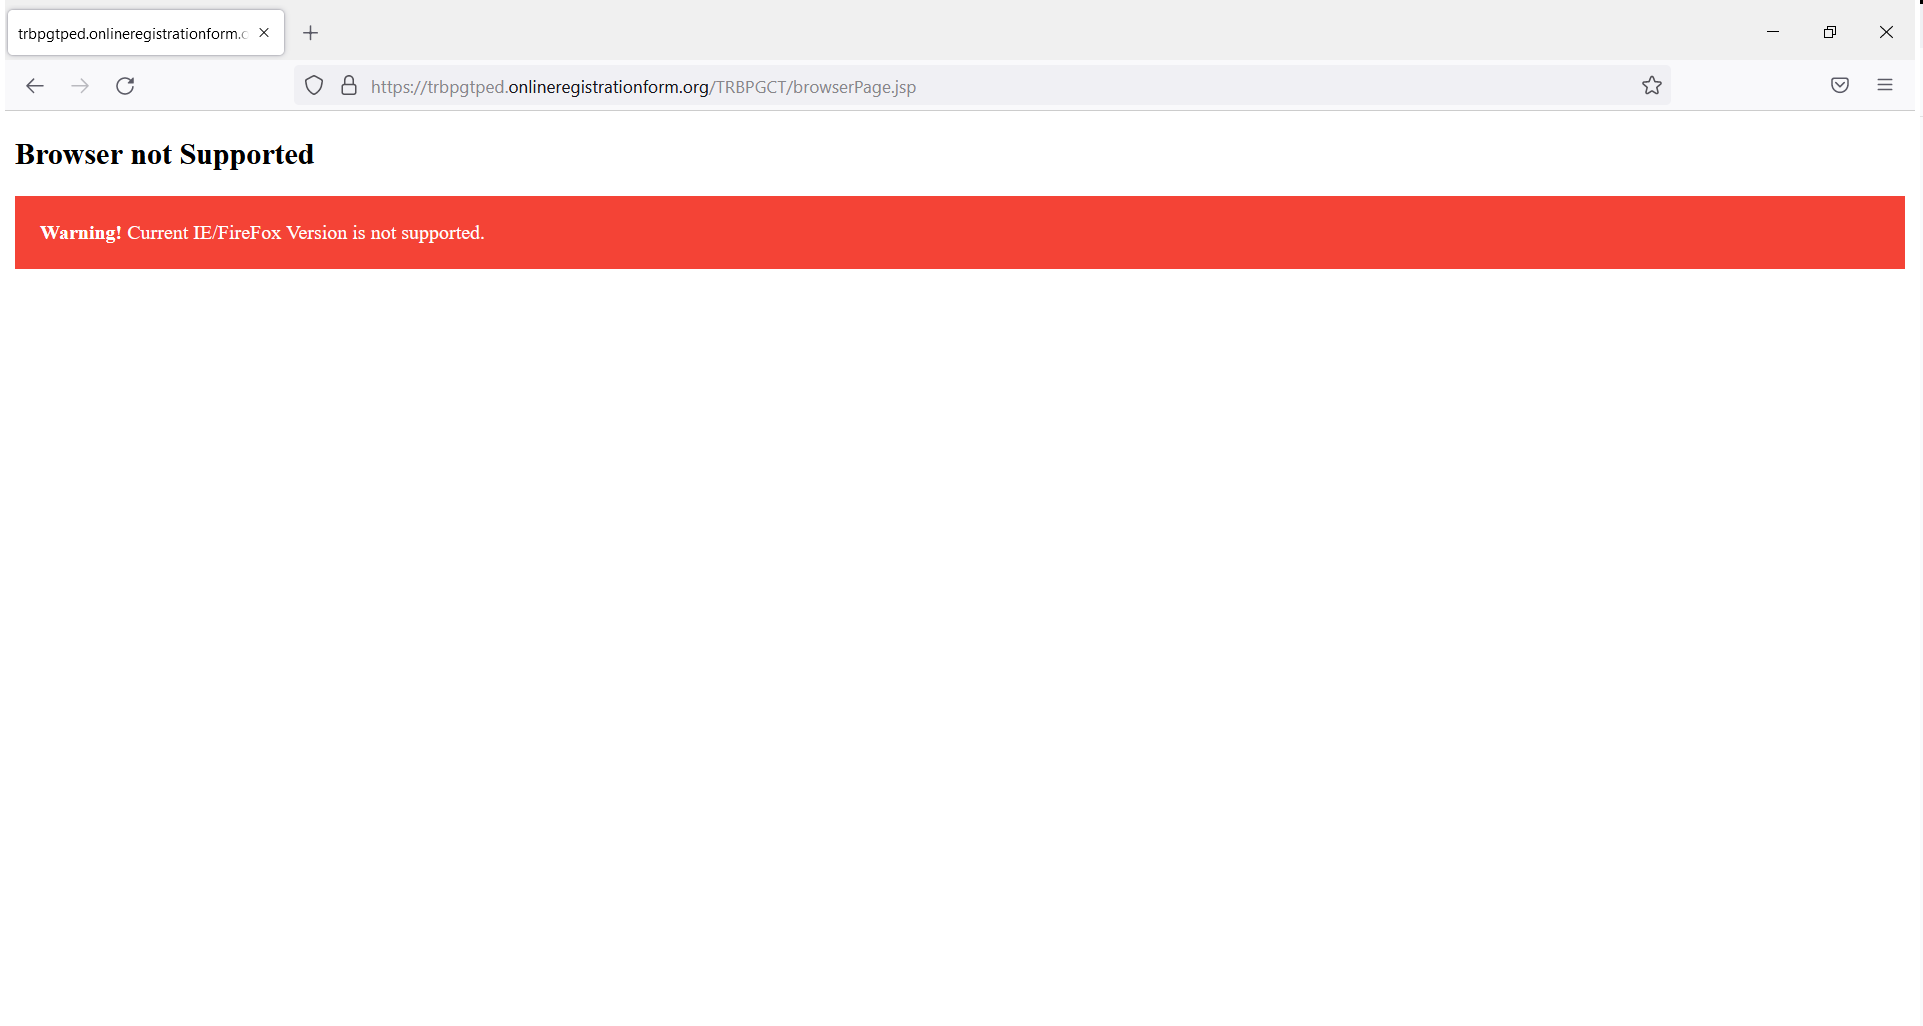Minimize the browser window

pyautogui.click(x=1774, y=32)
